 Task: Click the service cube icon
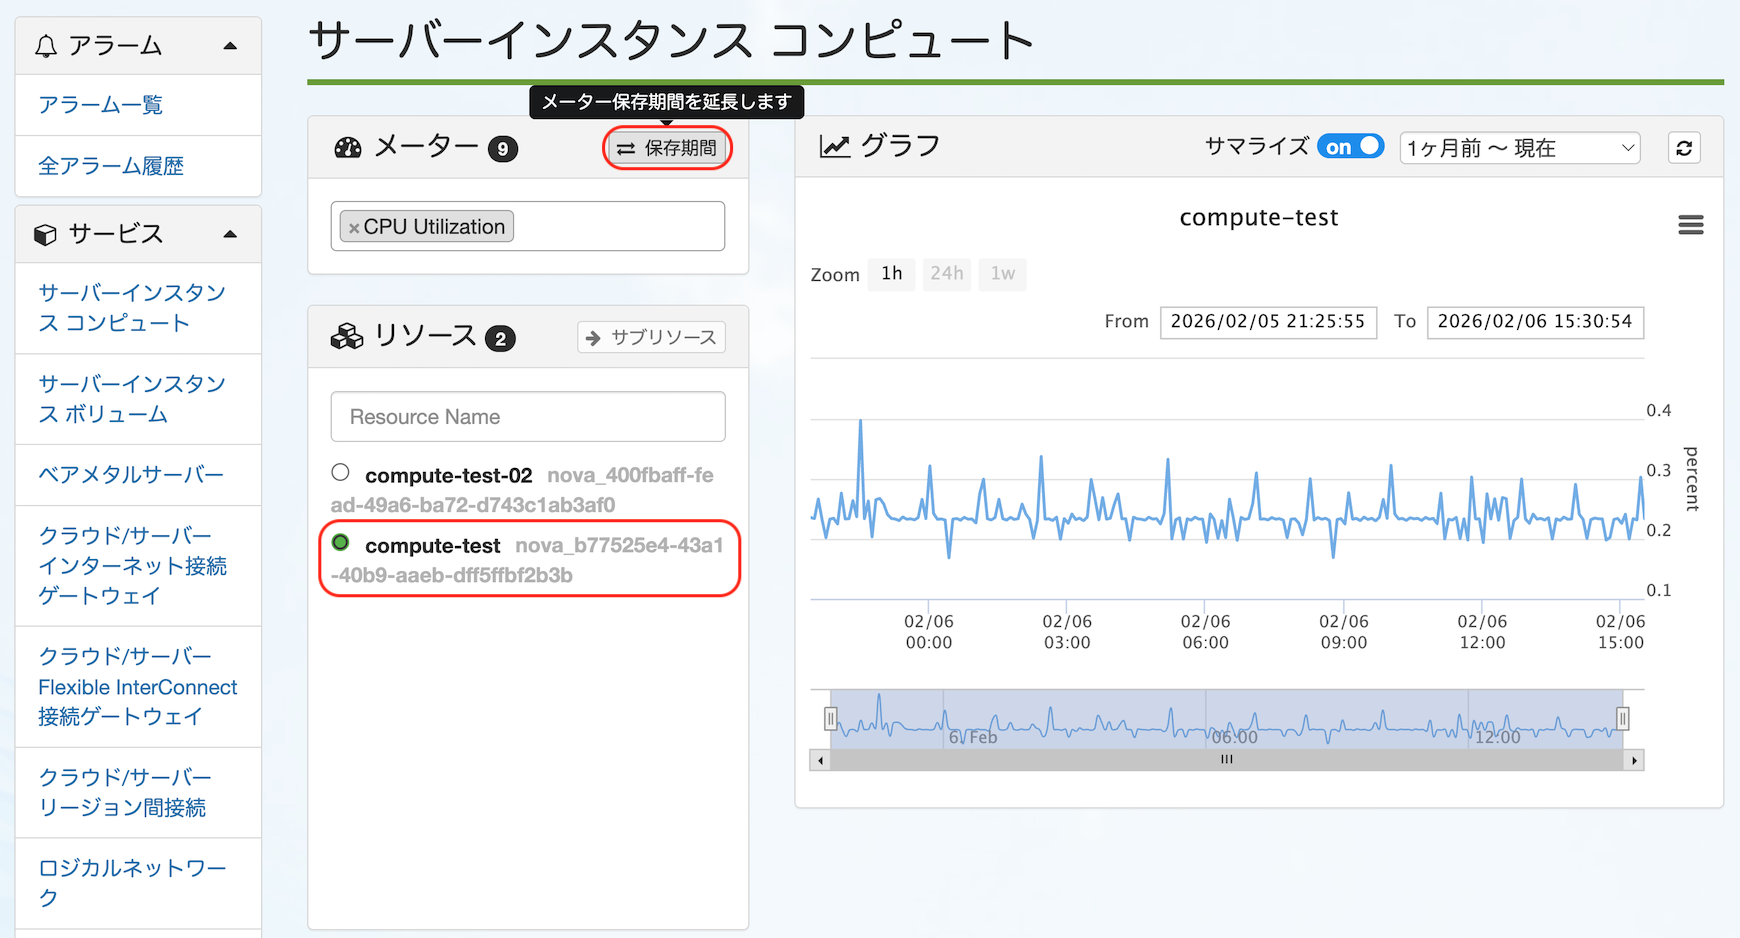(45, 234)
